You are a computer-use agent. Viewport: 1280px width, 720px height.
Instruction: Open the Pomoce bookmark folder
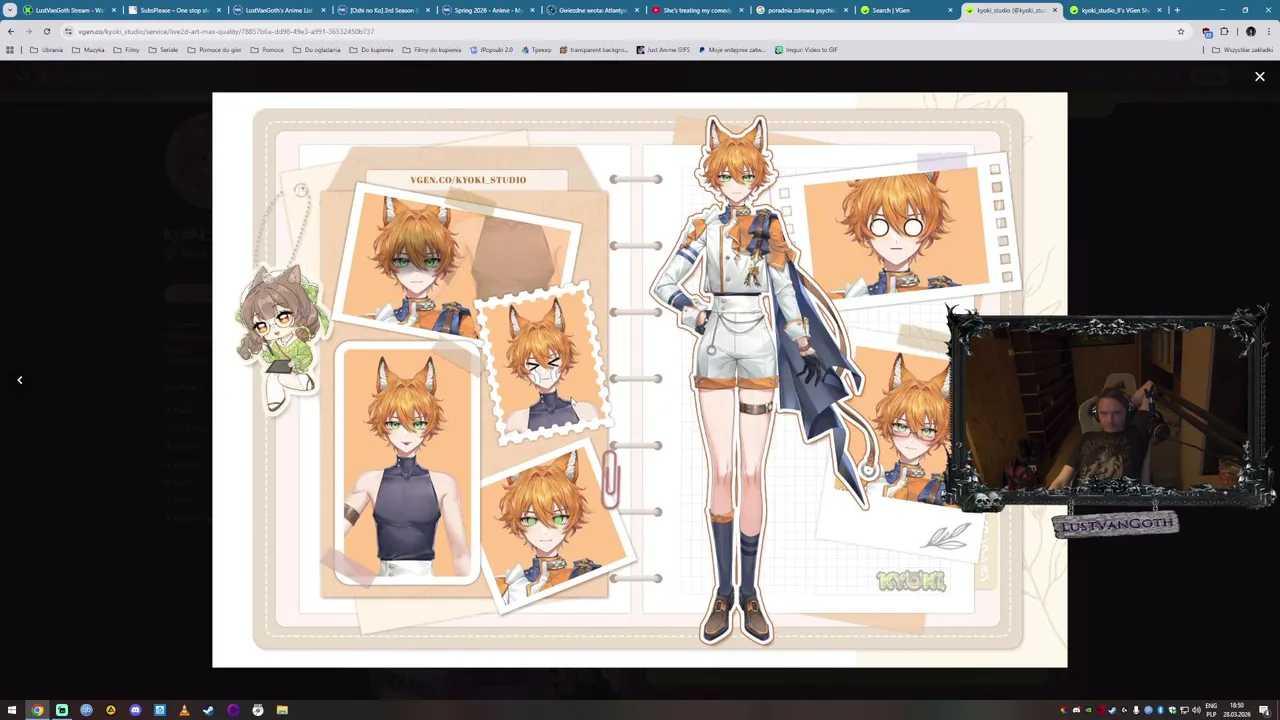266,49
